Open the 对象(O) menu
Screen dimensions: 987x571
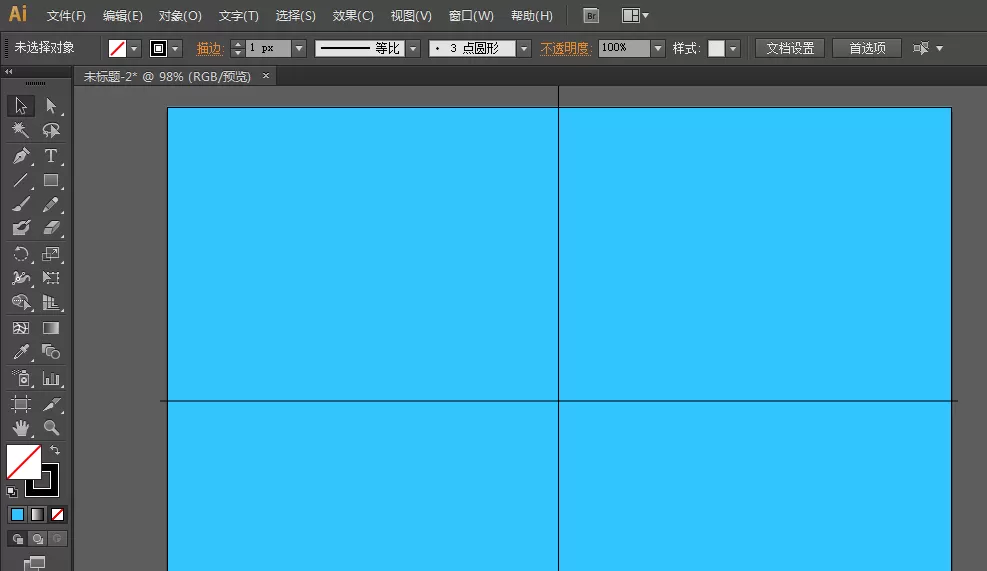click(180, 16)
